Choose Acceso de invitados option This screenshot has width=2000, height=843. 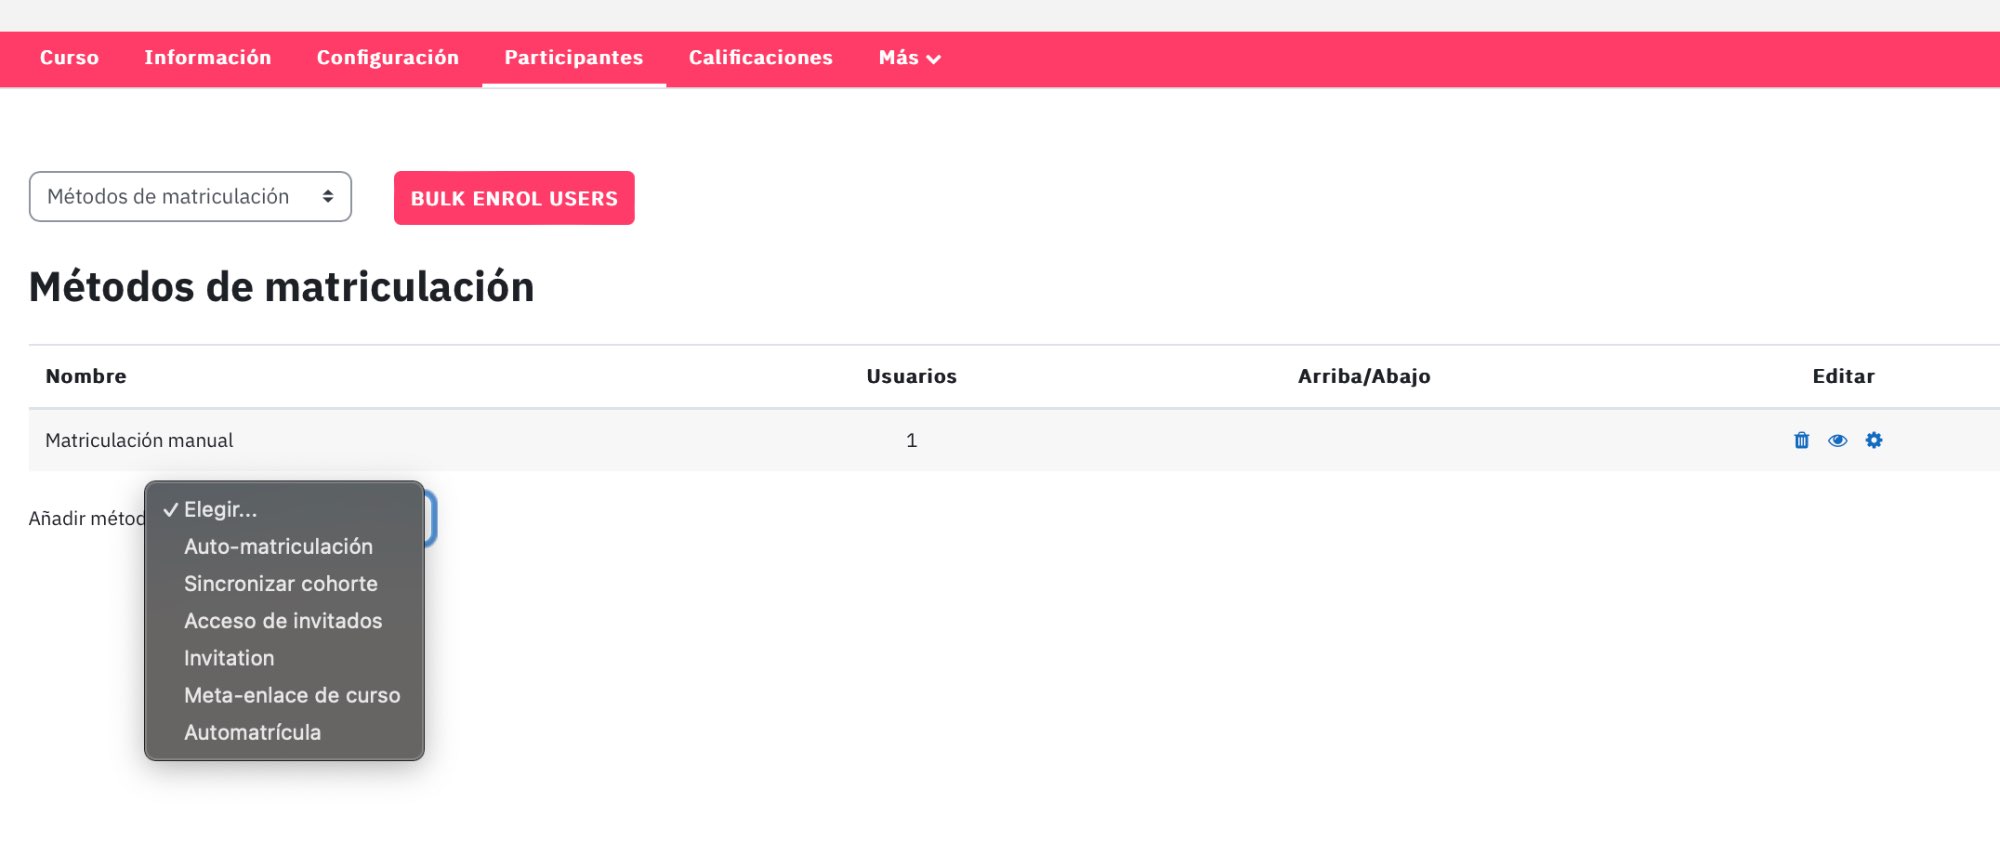[x=285, y=621]
